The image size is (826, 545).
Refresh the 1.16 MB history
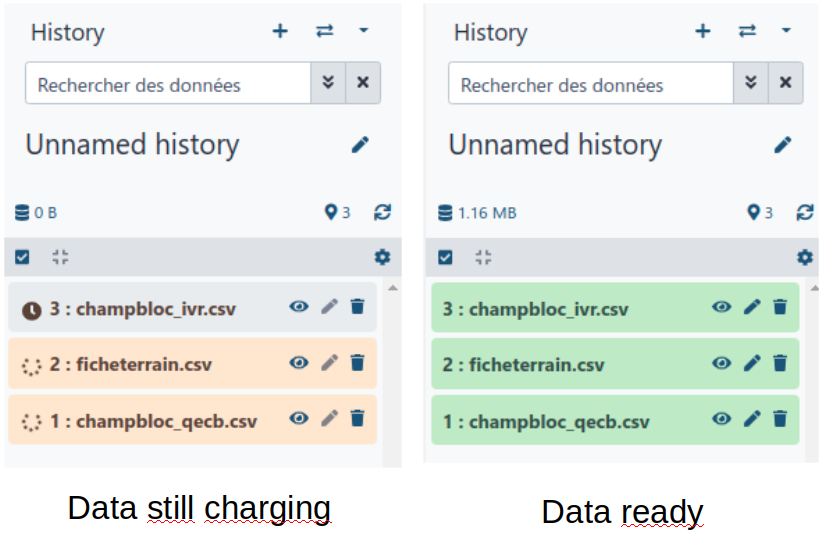coord(805,212)
